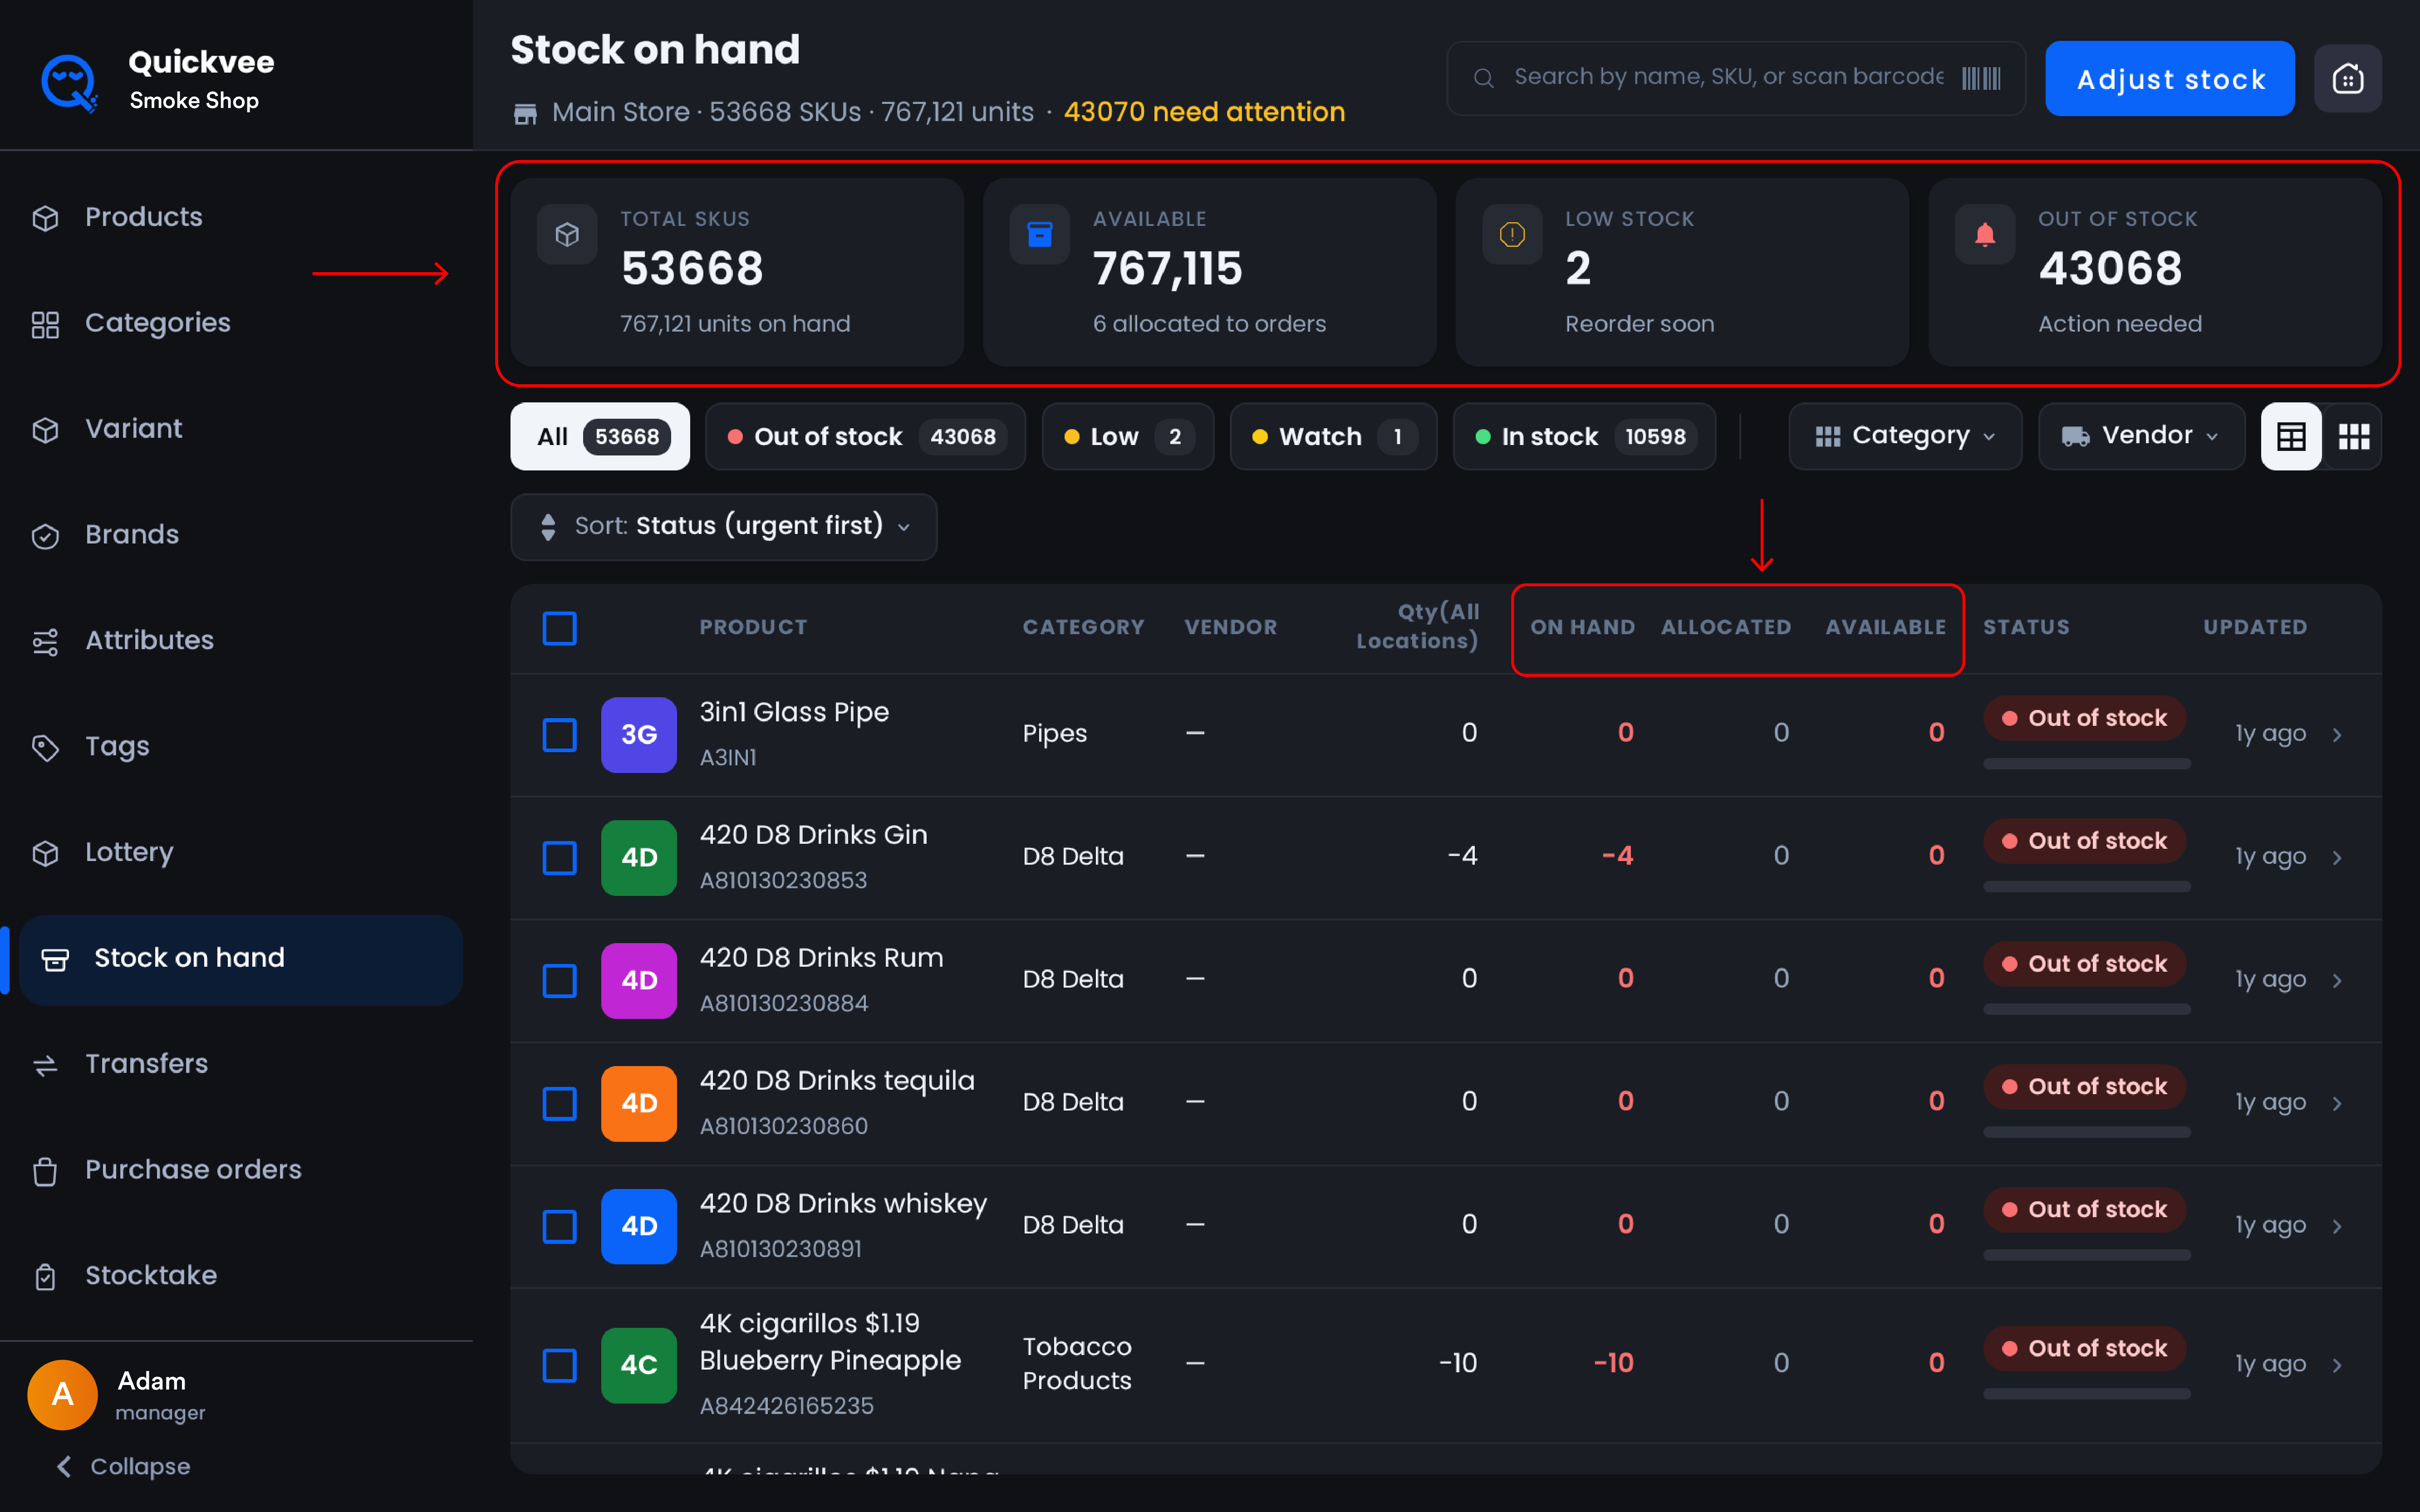Image resolution: width=2420 pixels, height=1512 pixels.
Task: Check the 4K cigarillos Blueberry Pineapple row
Action: tap(559, 1365)
